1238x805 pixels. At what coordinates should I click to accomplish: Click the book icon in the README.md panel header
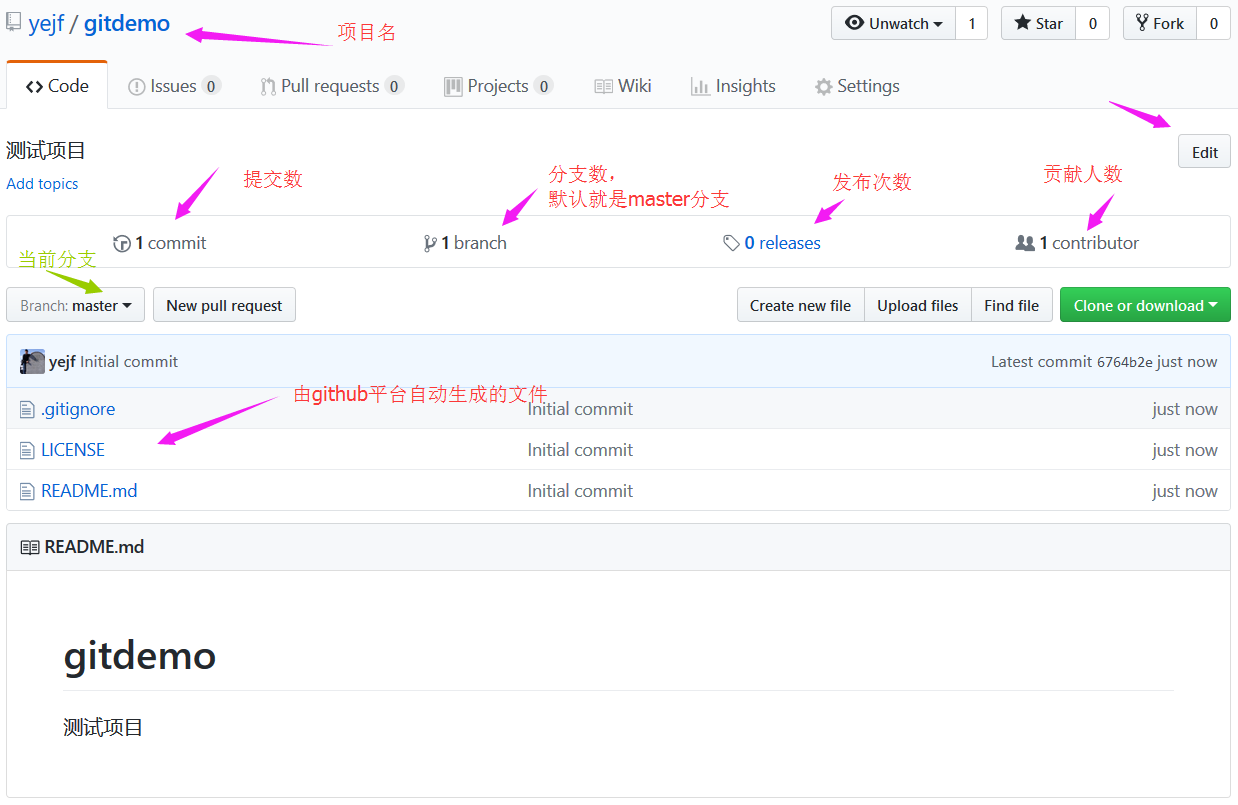(30, 547)
